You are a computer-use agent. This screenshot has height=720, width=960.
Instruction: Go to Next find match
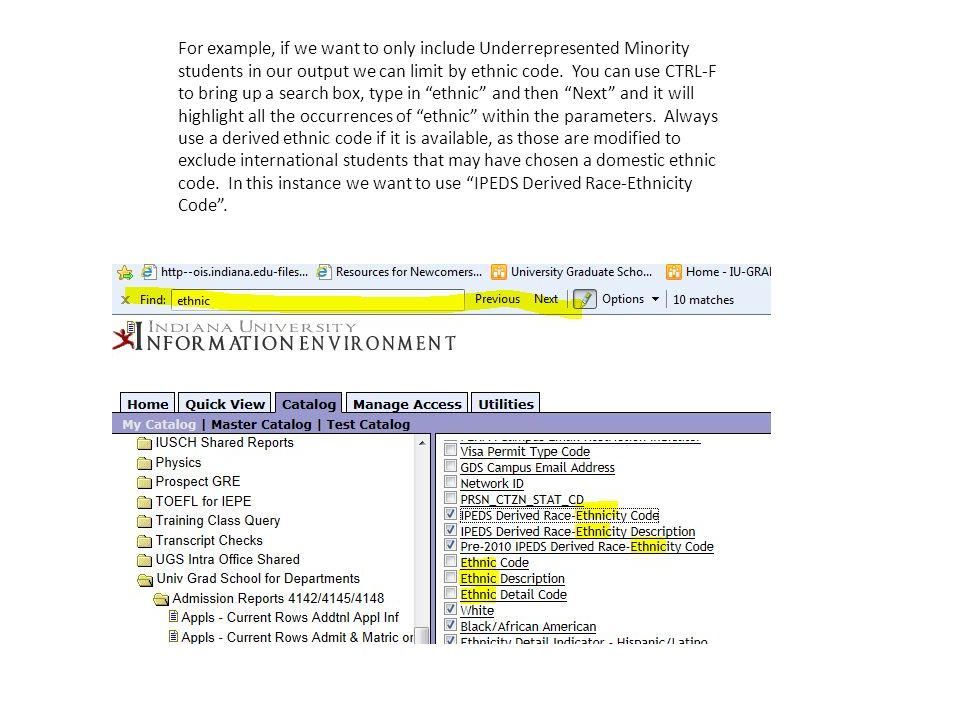[x=546, y=299]
